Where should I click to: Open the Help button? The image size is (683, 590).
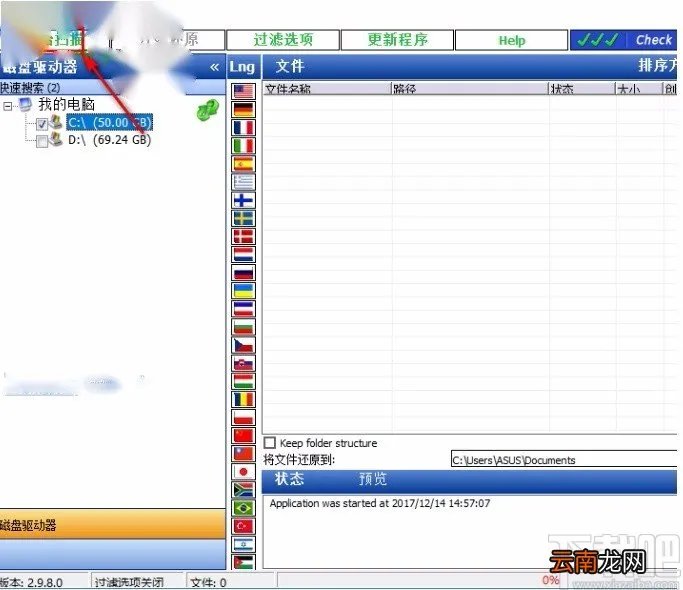pos(512,40)
